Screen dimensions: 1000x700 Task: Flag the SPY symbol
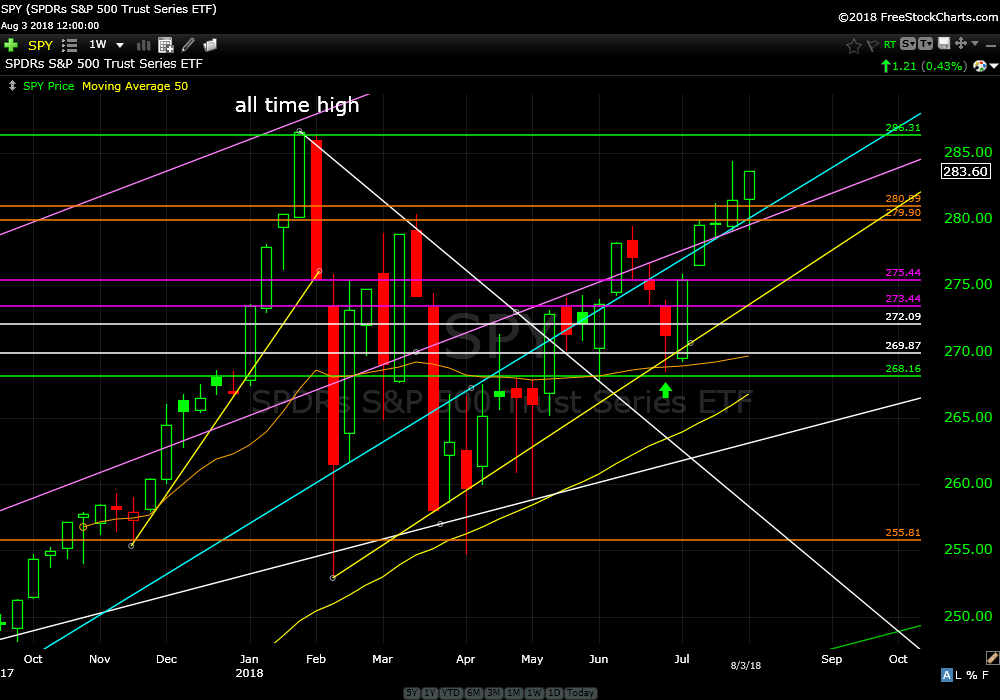tap(871, 45)
